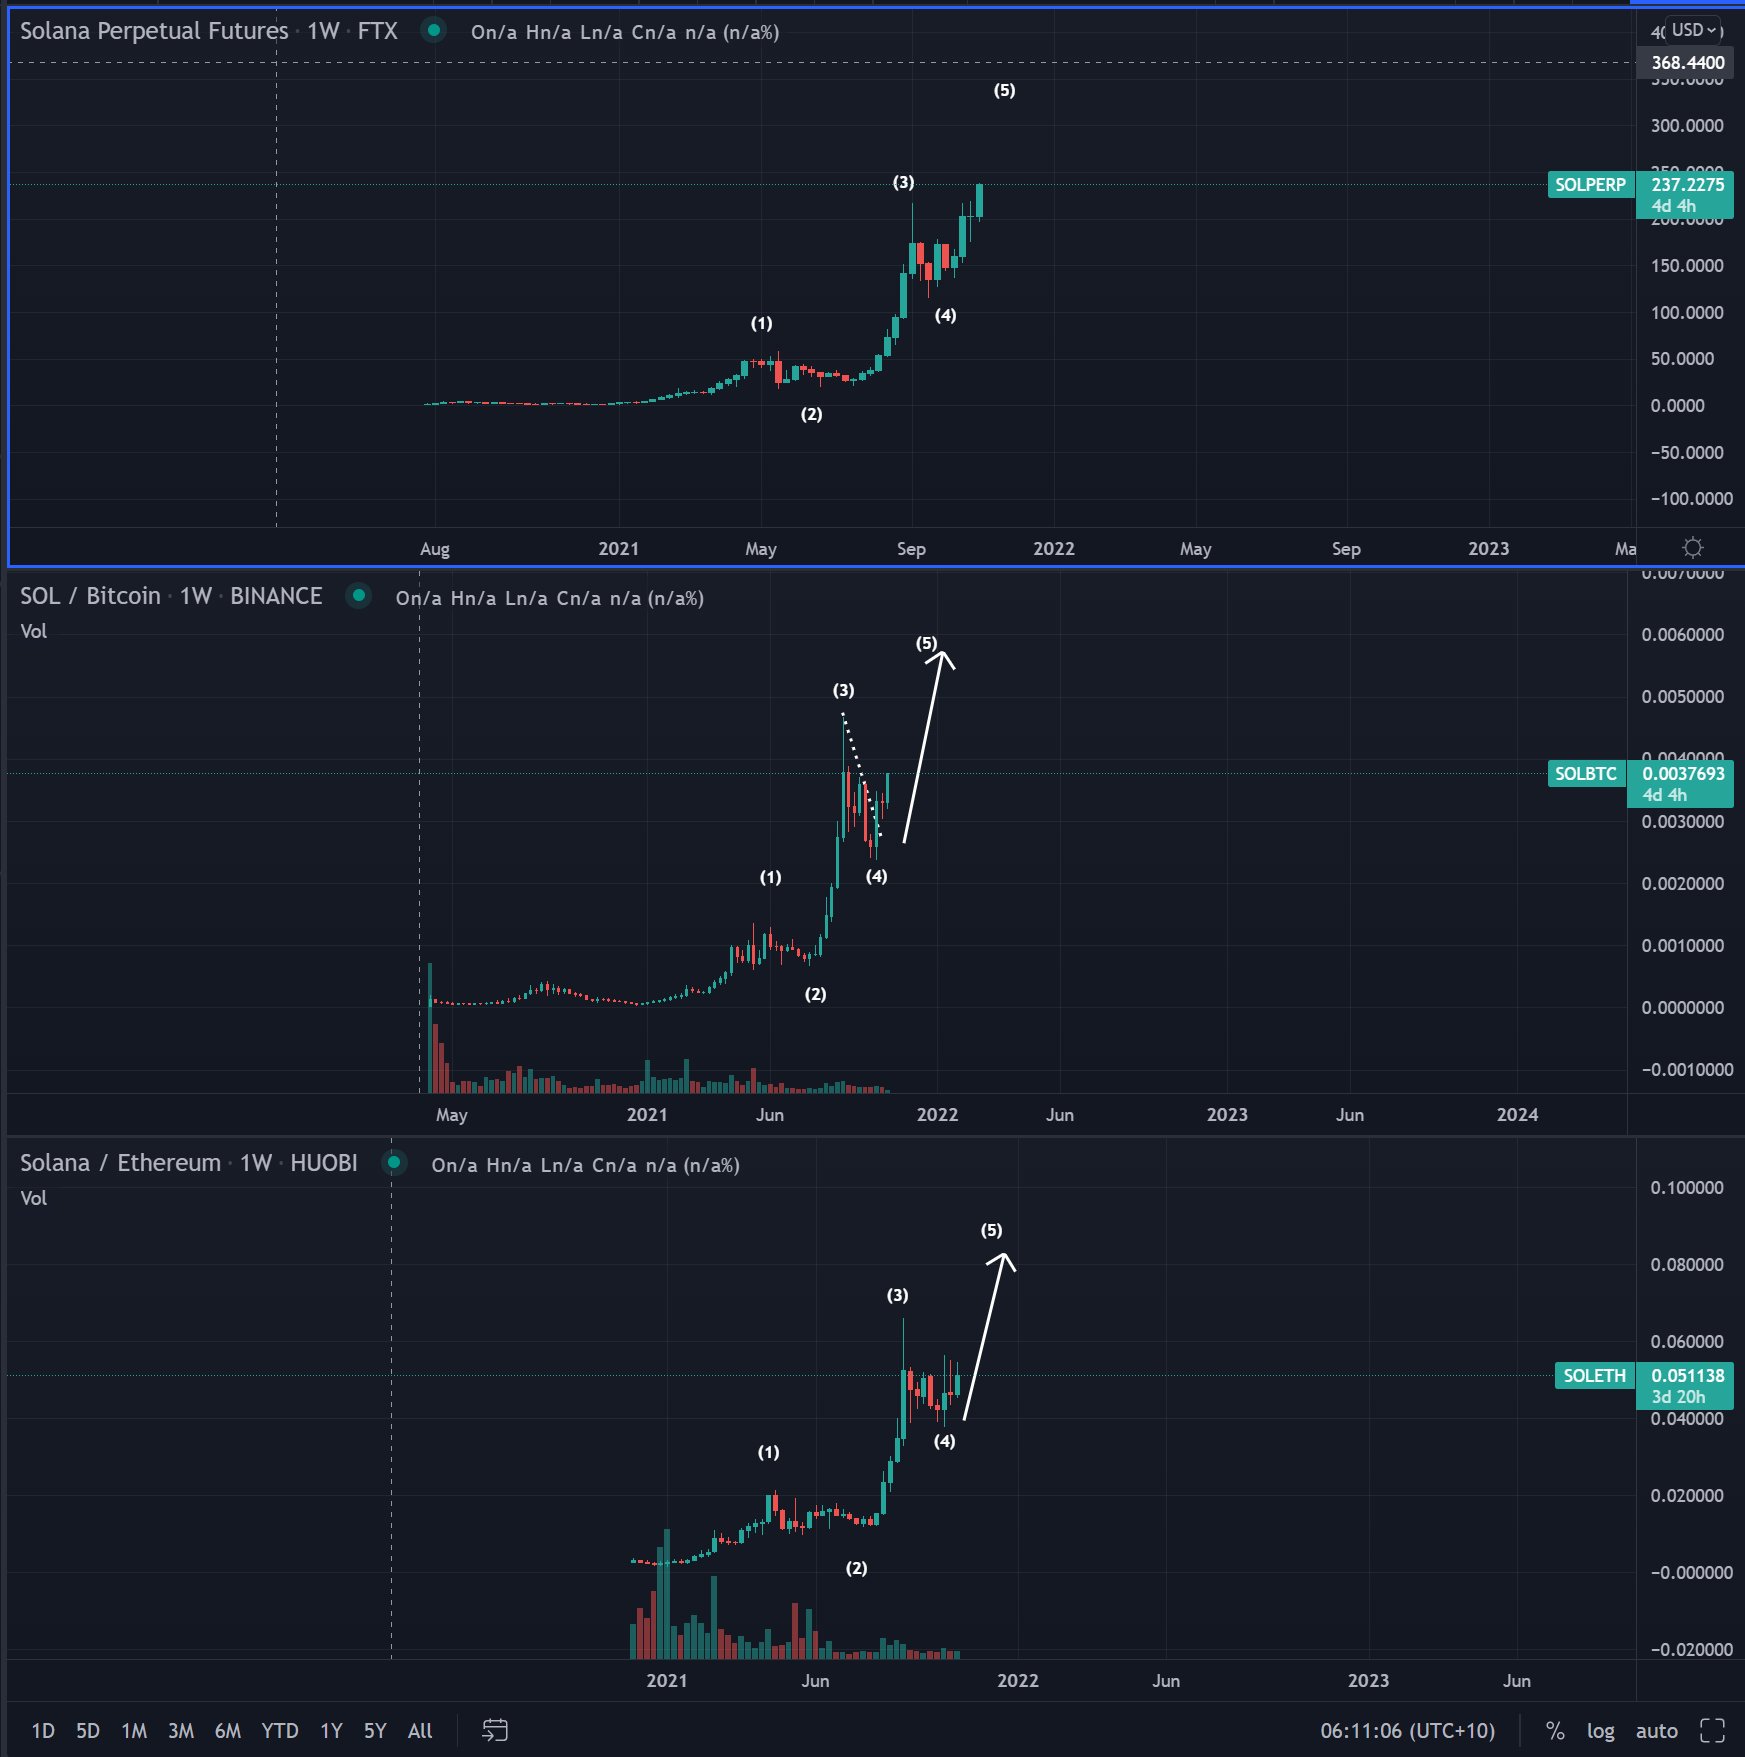The image size is (1745, 1757).
Task: Select the 1D time range
Action: click(x=43, y=1730)
